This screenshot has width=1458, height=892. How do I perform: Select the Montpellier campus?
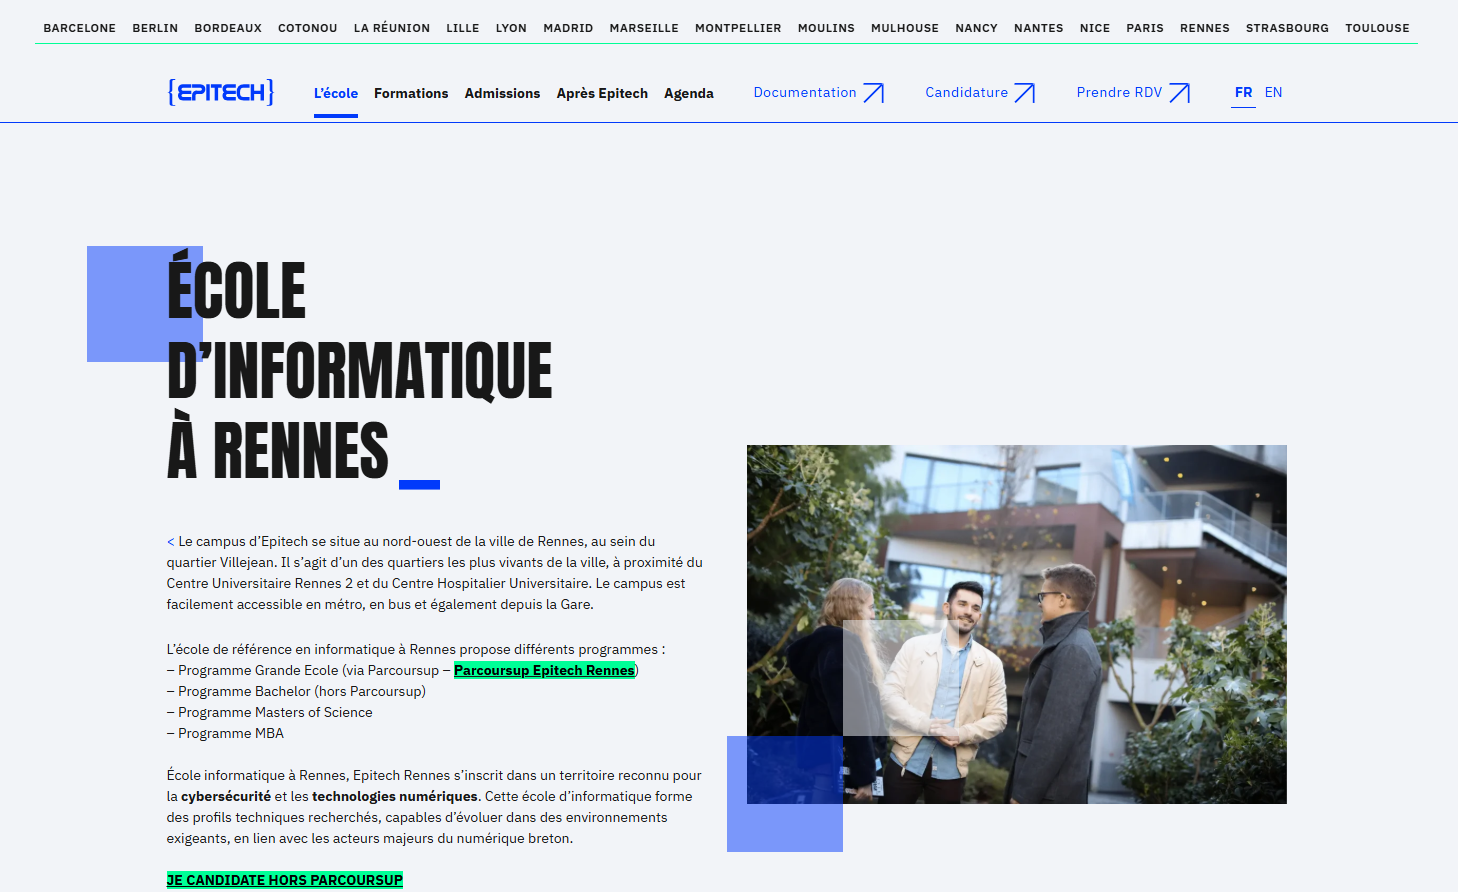tap(738, 28)
